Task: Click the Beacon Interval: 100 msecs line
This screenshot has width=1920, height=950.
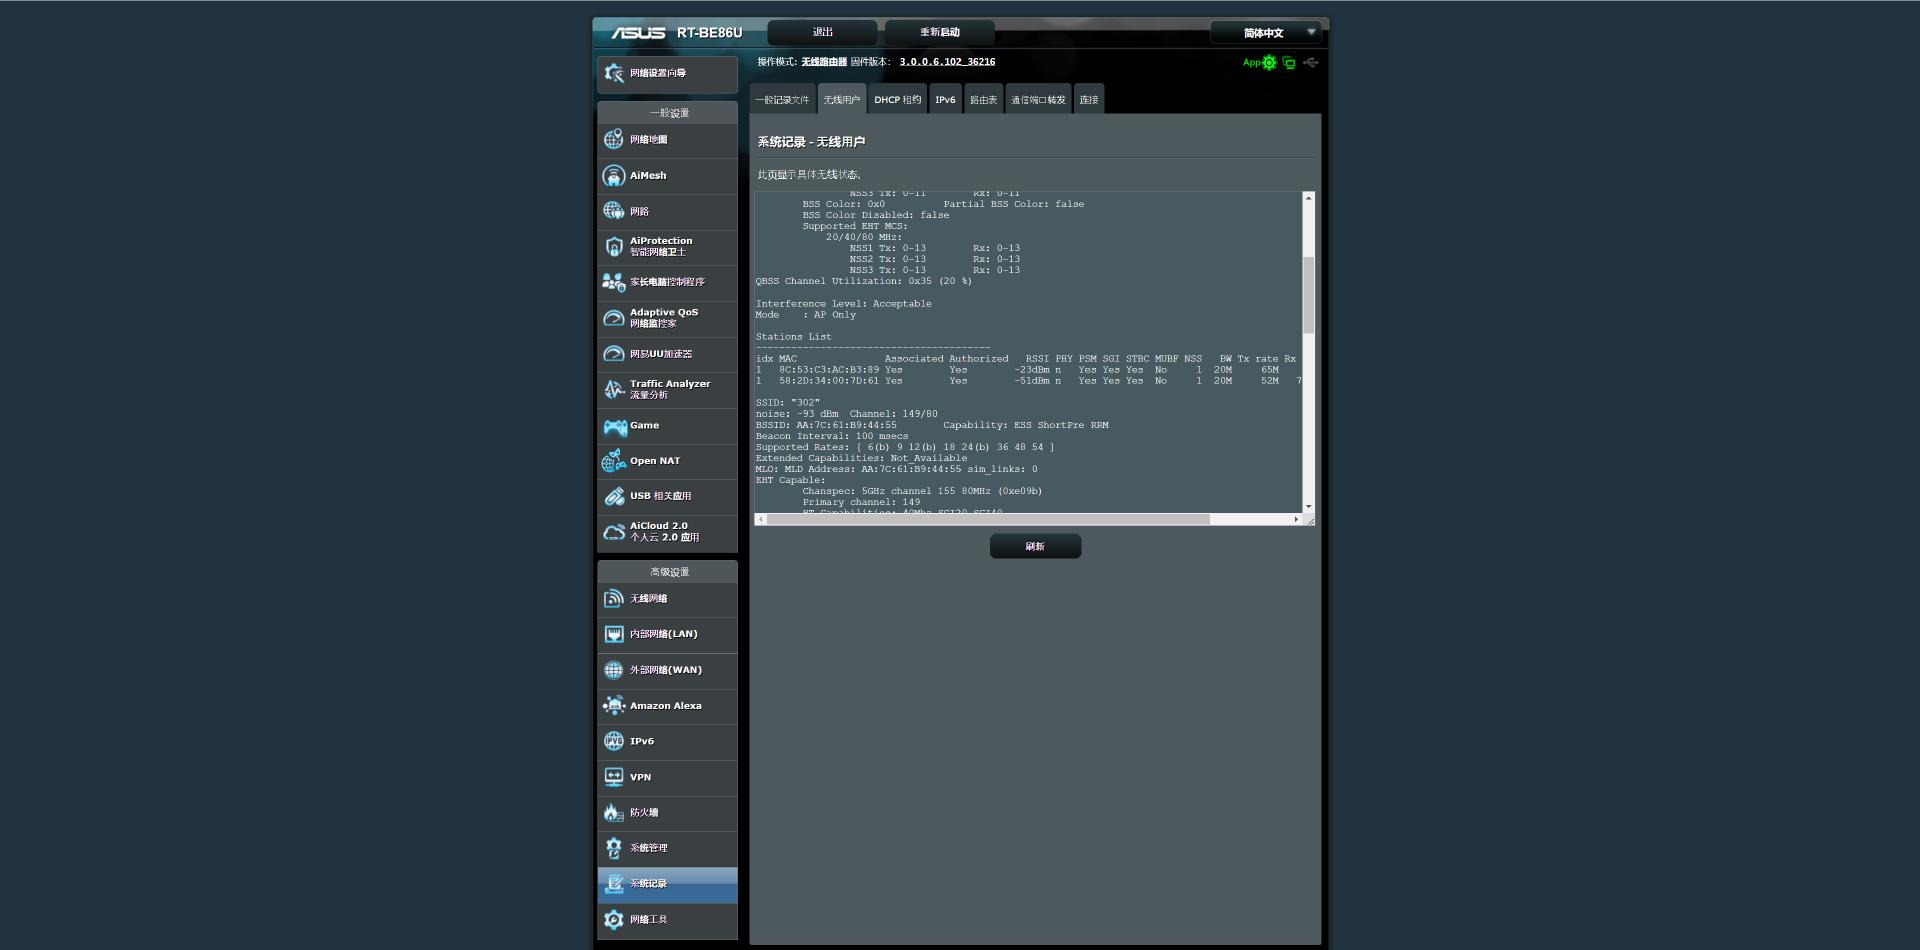Action: pos(831,436)
